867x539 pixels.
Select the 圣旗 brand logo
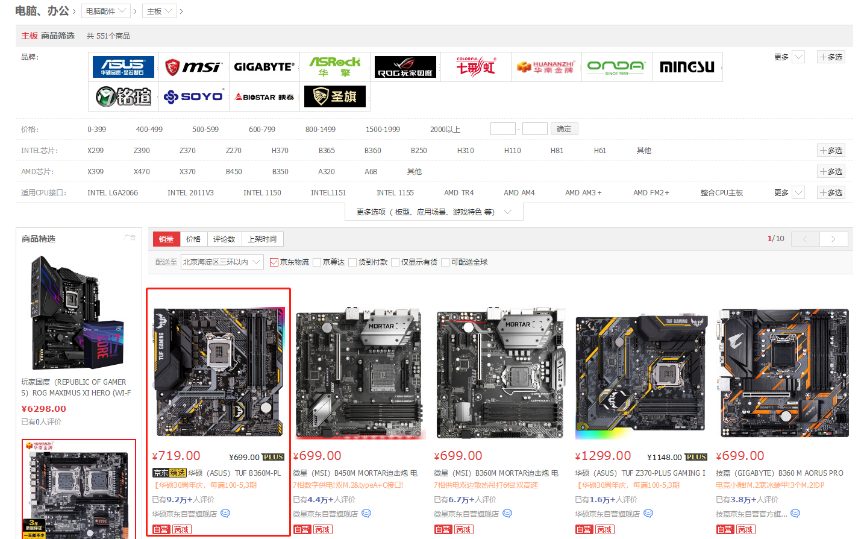click(x=335, y=97)
